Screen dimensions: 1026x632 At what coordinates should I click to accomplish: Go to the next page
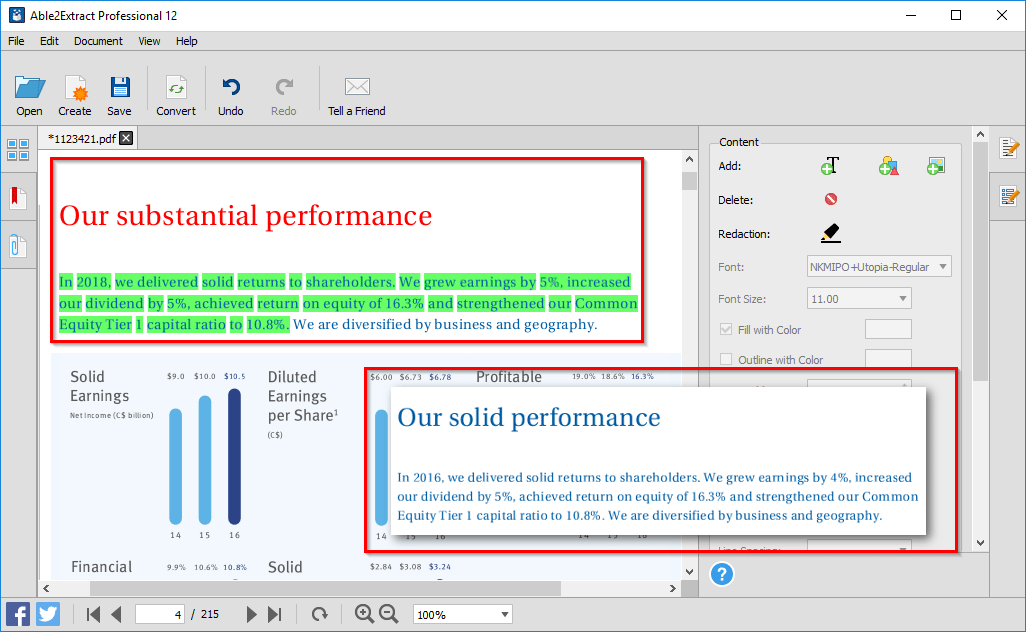click(251, 614)
